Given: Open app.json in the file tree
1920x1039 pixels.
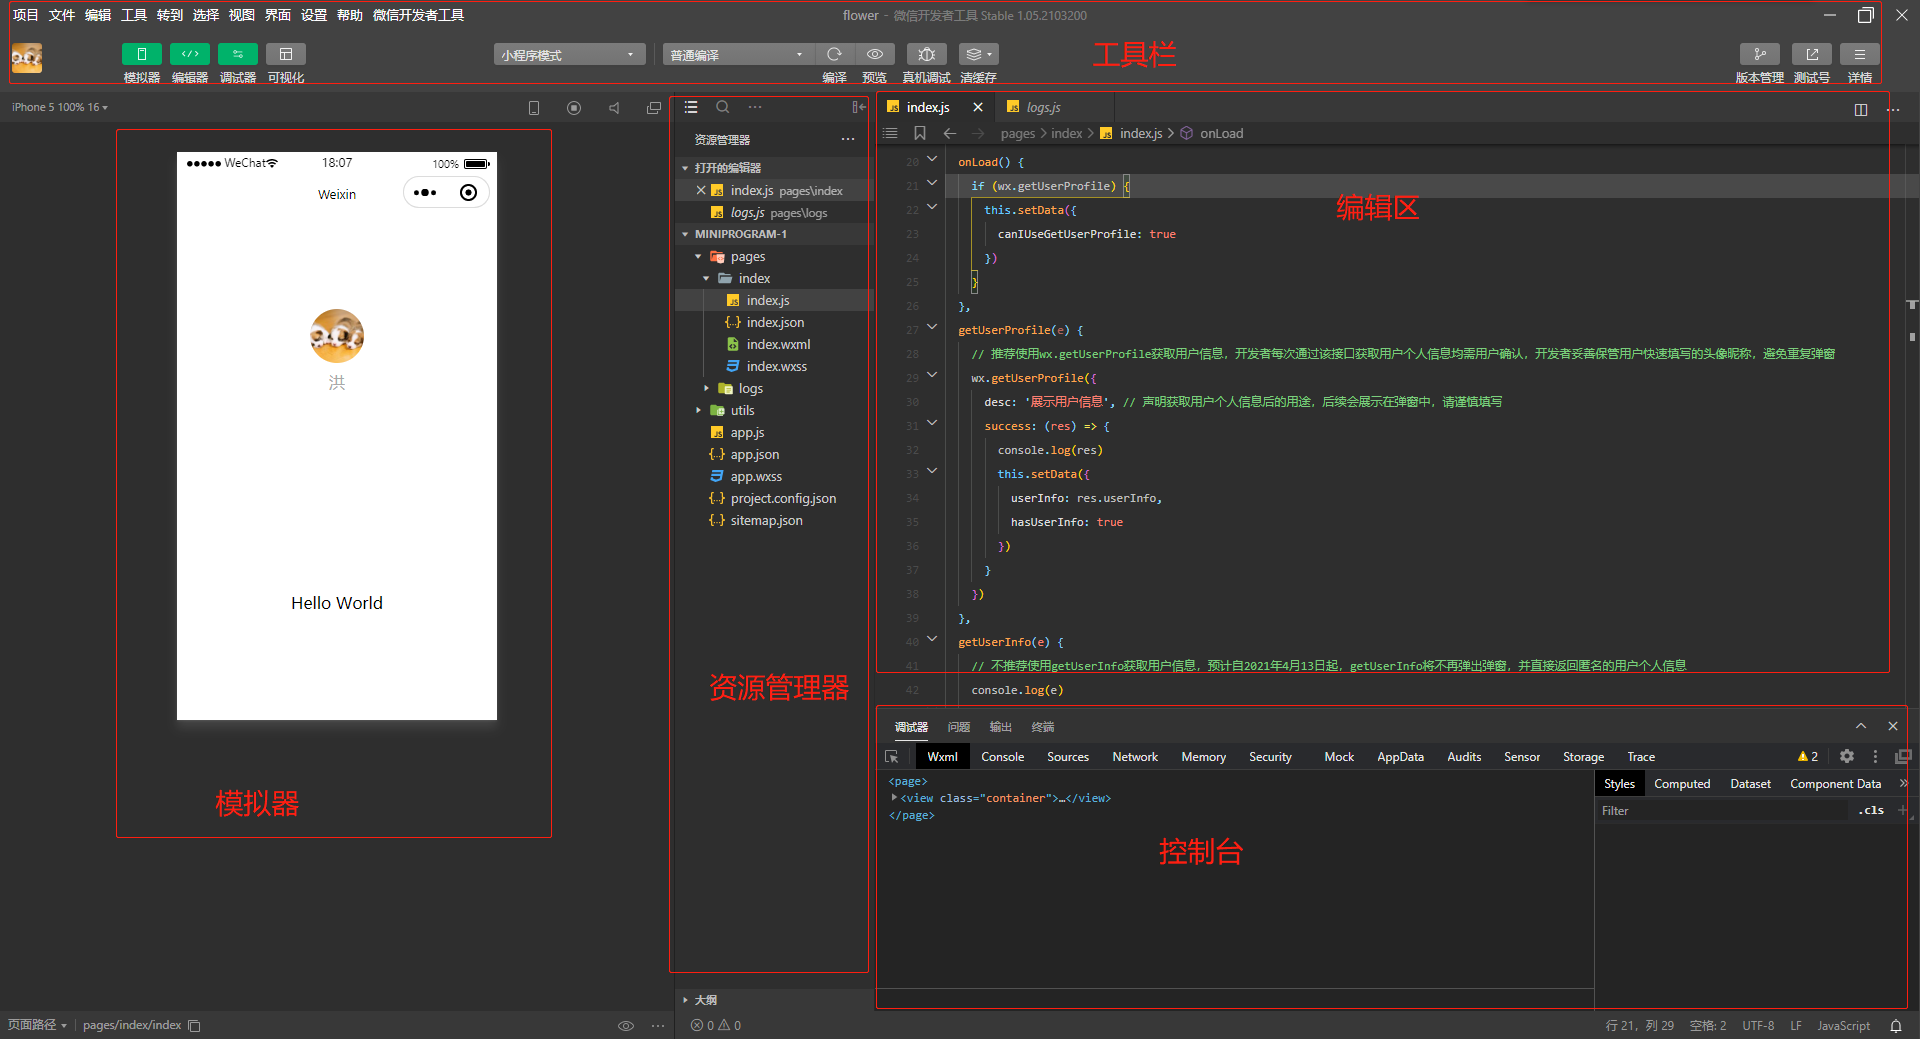Looking at the screenshot, I should coord(754,454).
